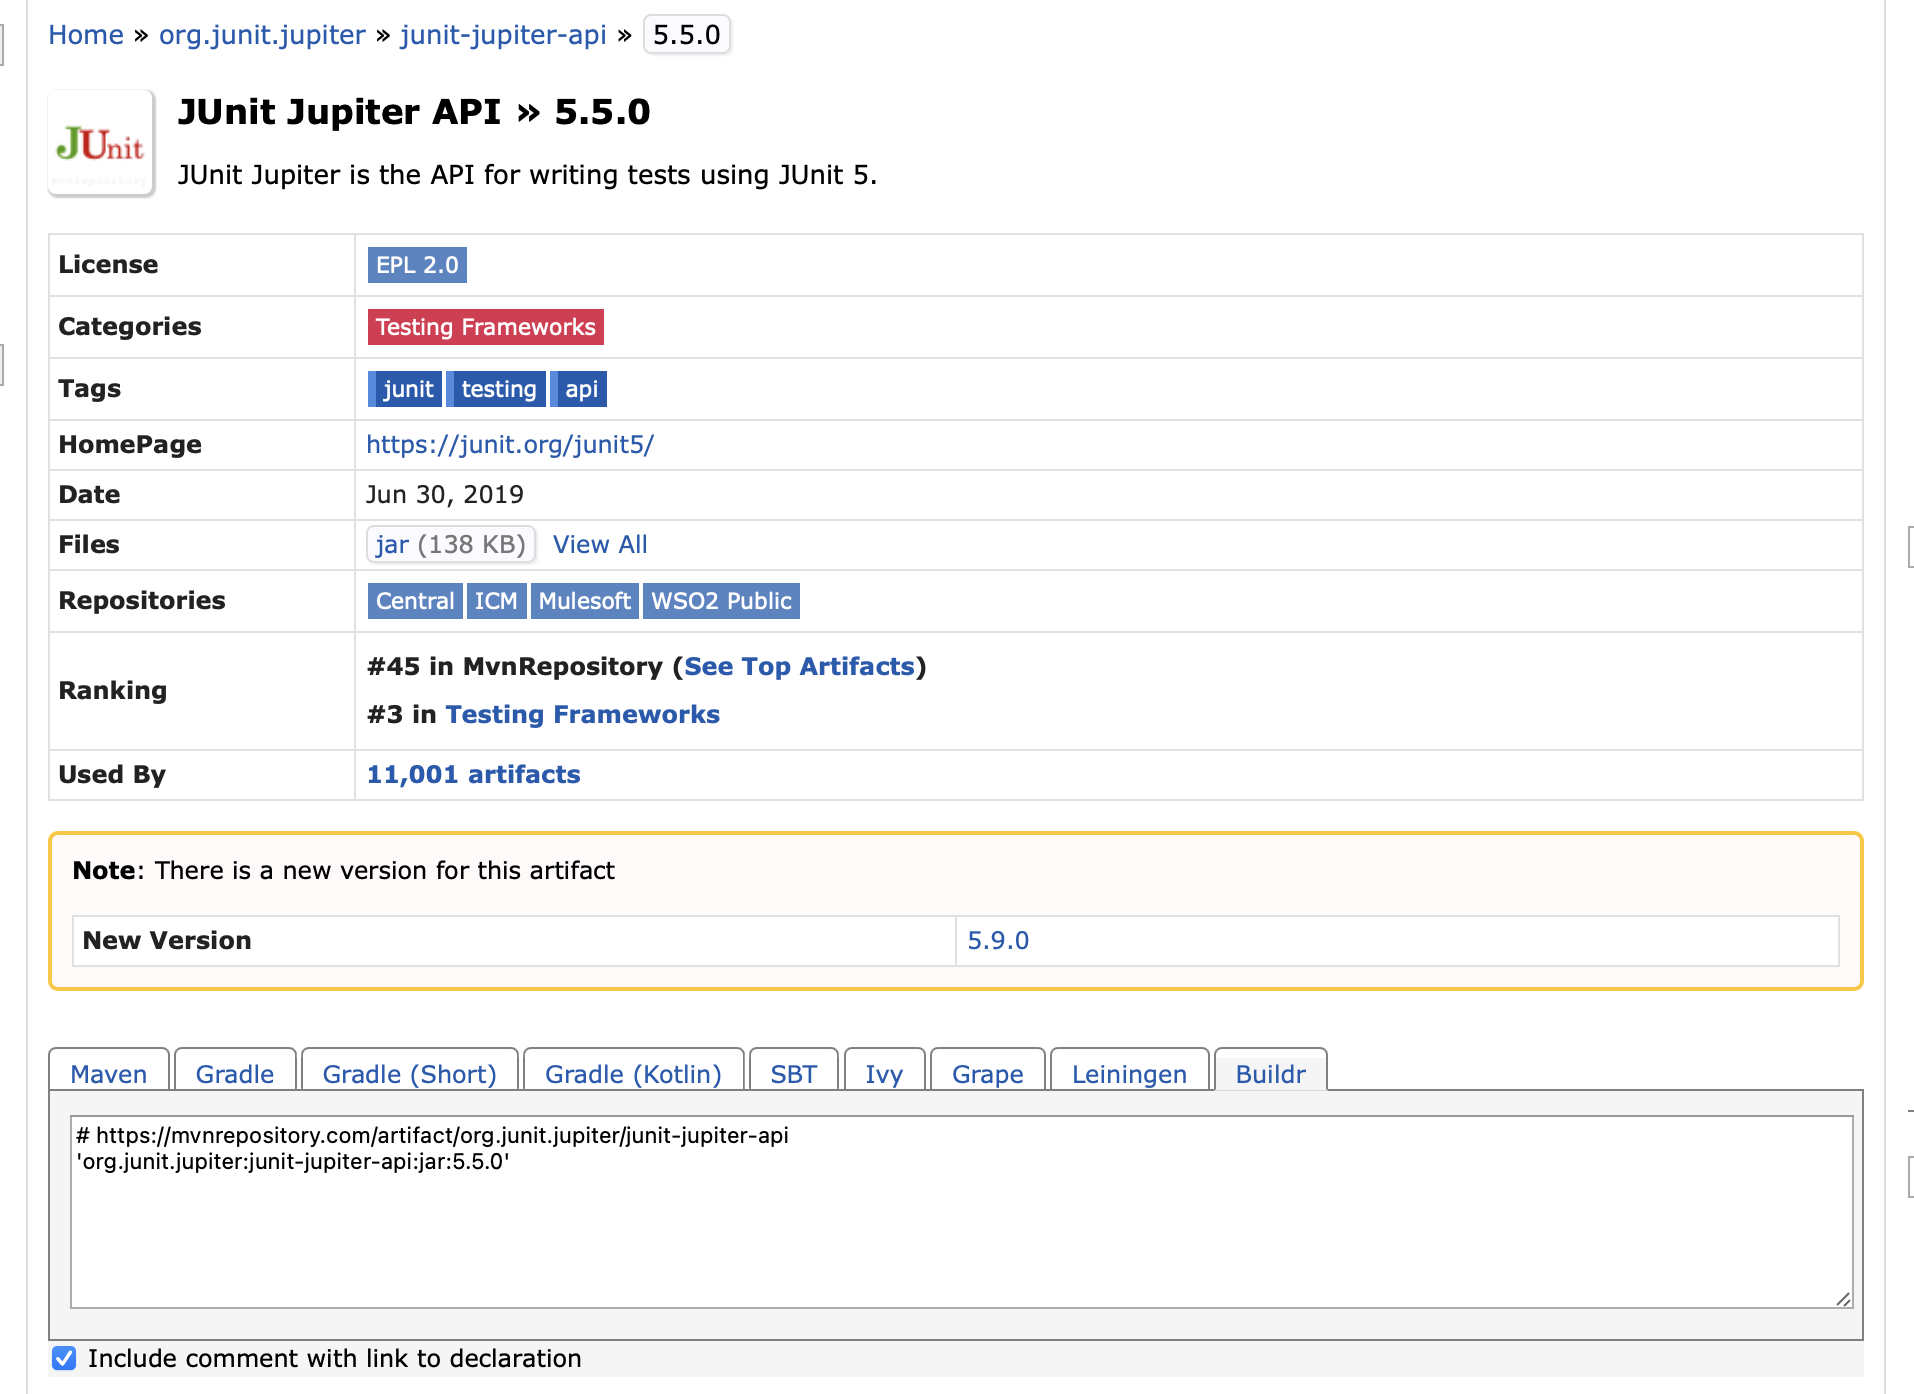This screenshot has height=1394, width=1914.
Task: Click the text area resize handle
Action: point(1843,1298)
